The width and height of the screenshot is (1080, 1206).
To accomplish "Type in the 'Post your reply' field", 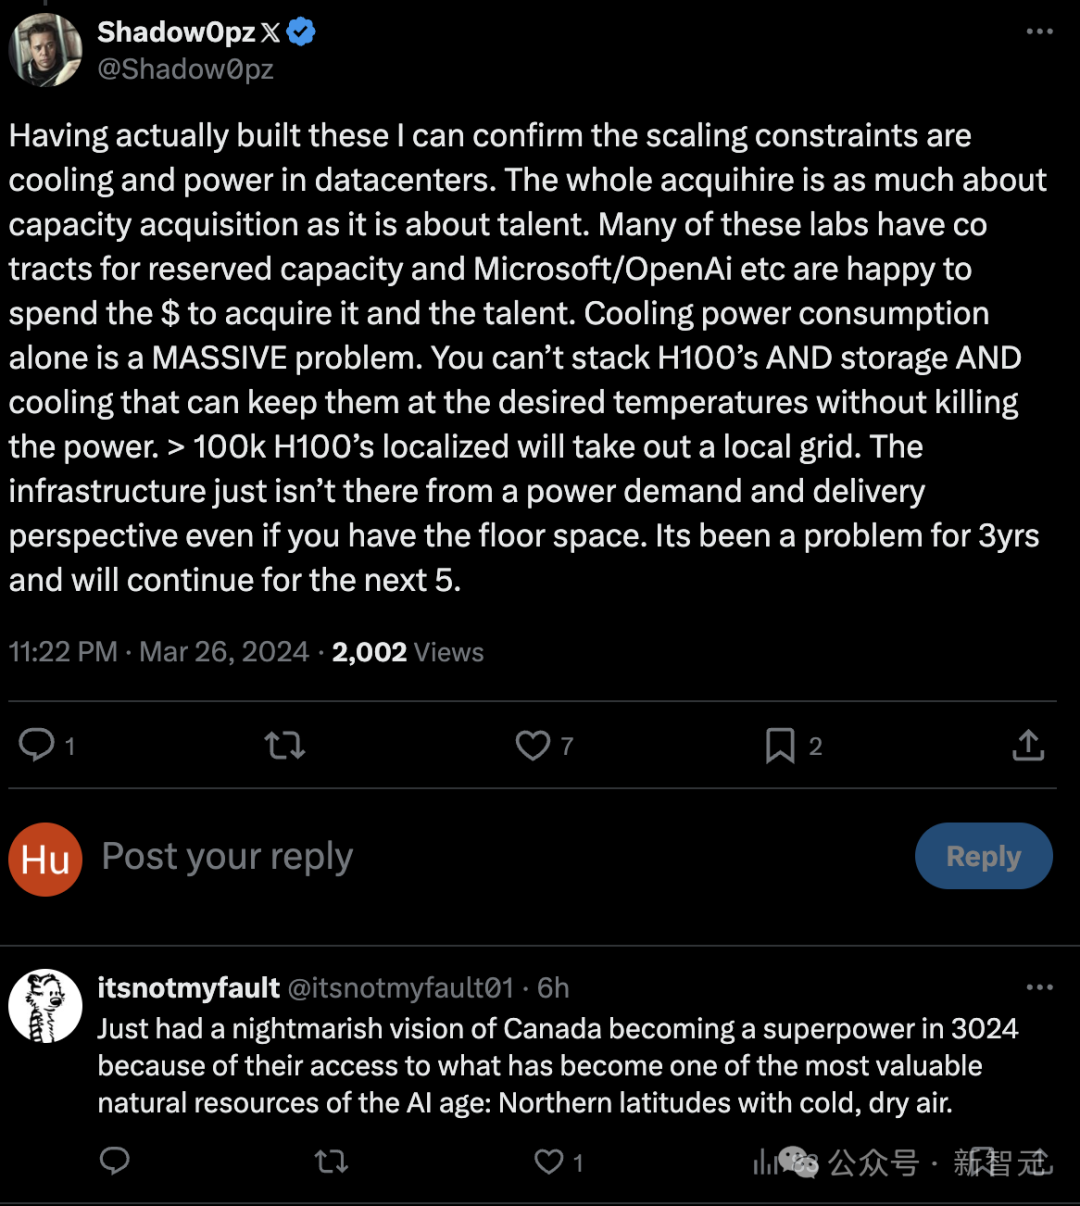I will click(x=400, y=857).
